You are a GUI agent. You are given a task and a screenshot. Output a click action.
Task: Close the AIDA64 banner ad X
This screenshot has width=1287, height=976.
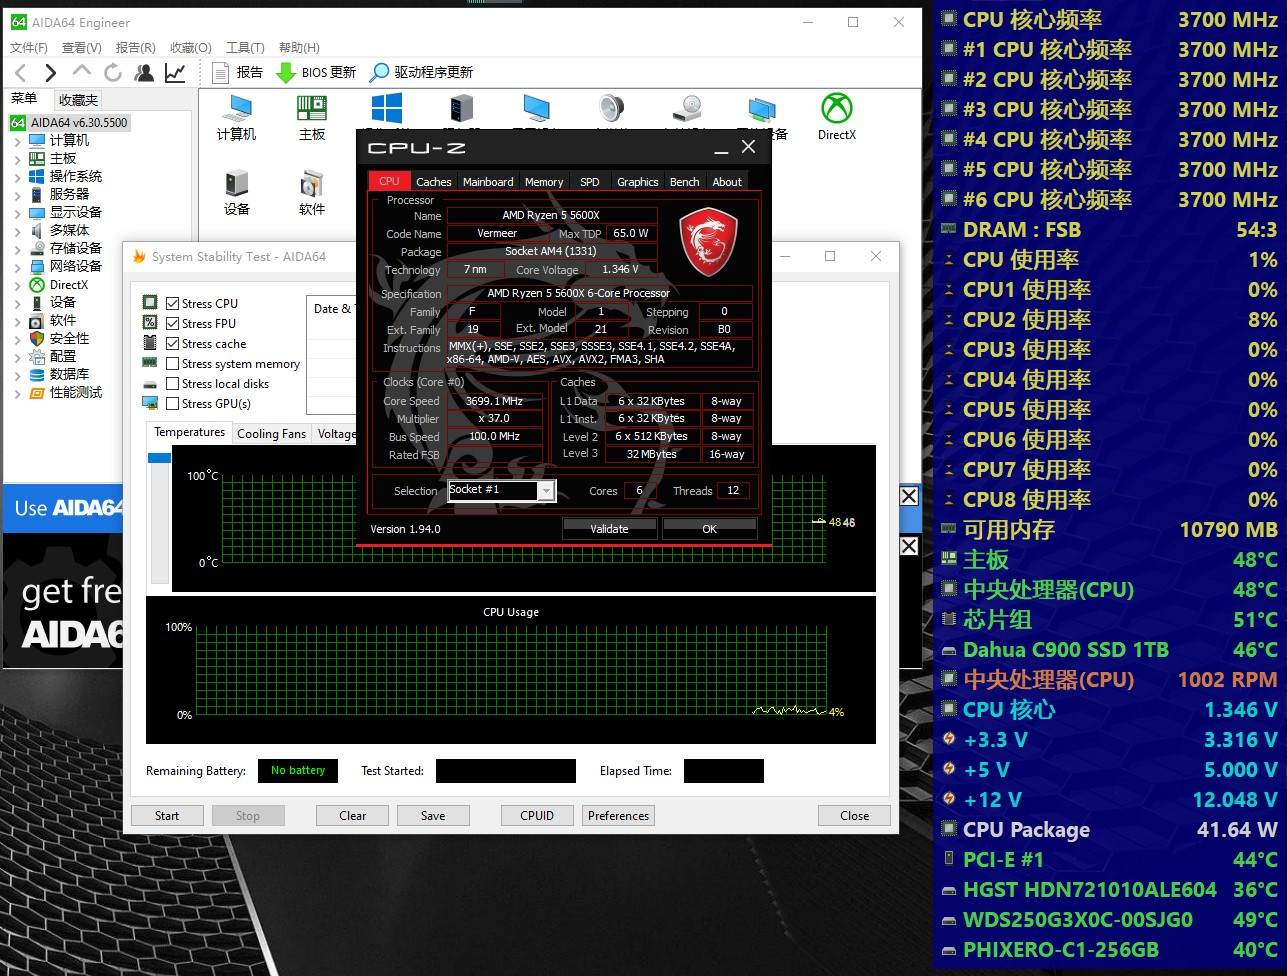[908, 496]
